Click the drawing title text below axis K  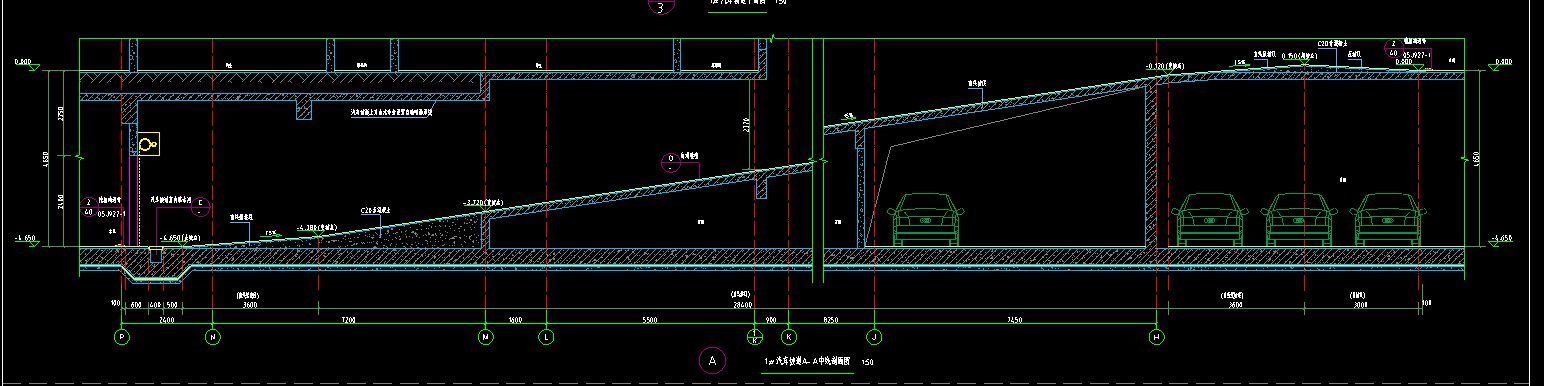click(x=807, y=360)
